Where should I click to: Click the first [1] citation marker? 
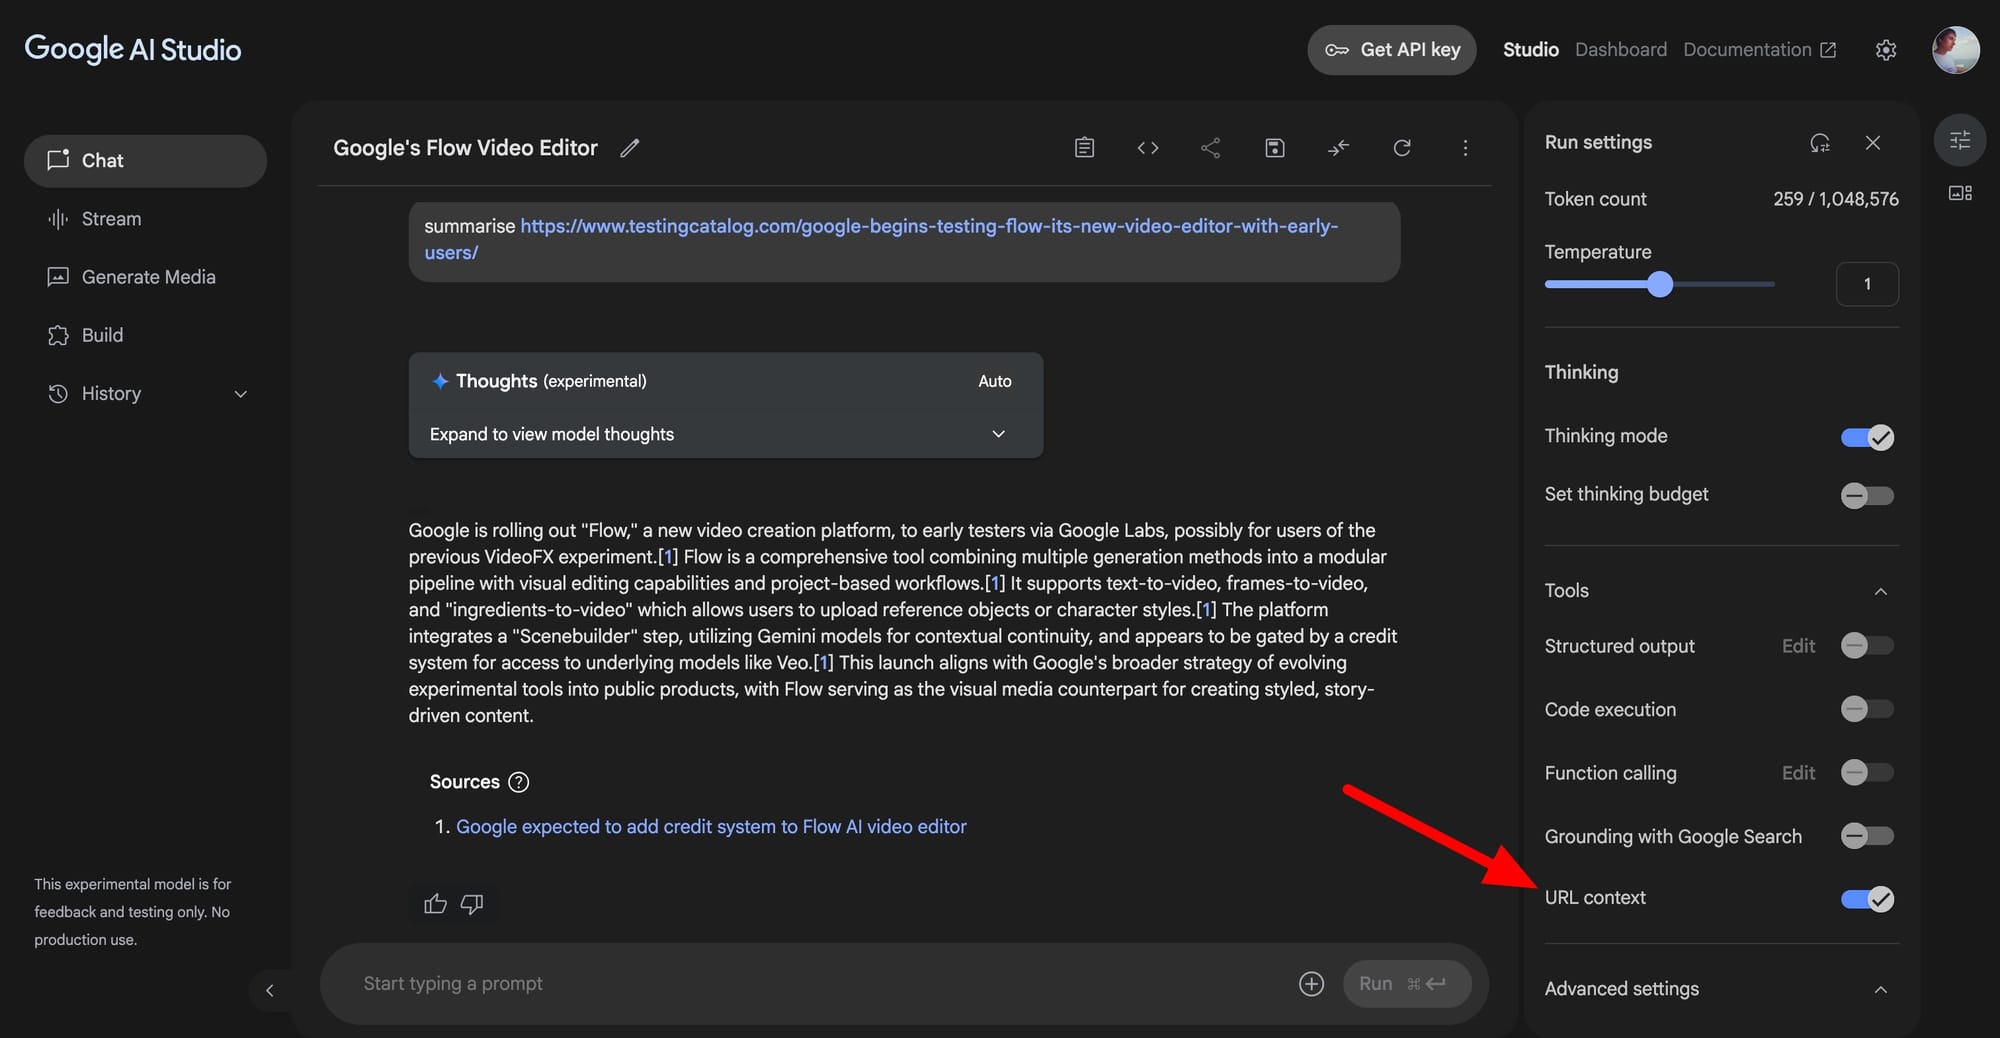point(668,557)
